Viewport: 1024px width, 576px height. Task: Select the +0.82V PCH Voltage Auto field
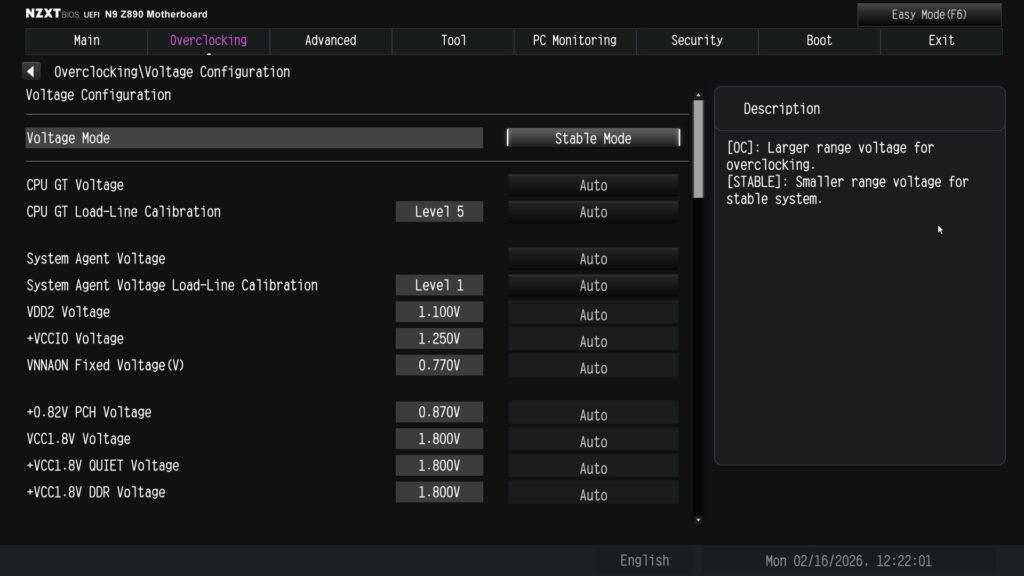coord(593,415)
